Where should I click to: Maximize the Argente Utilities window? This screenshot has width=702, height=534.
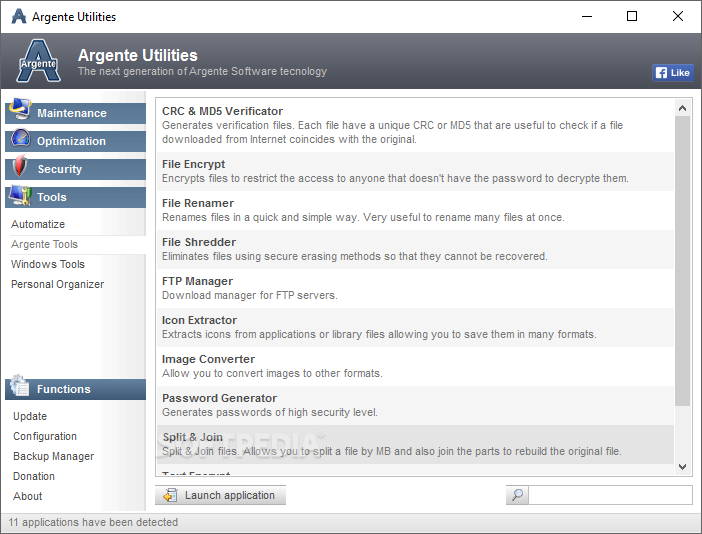[x=632, y=17]
